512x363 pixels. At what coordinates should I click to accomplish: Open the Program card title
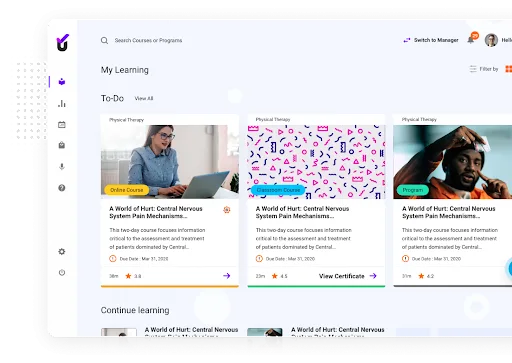pyautogui.click(x=449, y=212)
